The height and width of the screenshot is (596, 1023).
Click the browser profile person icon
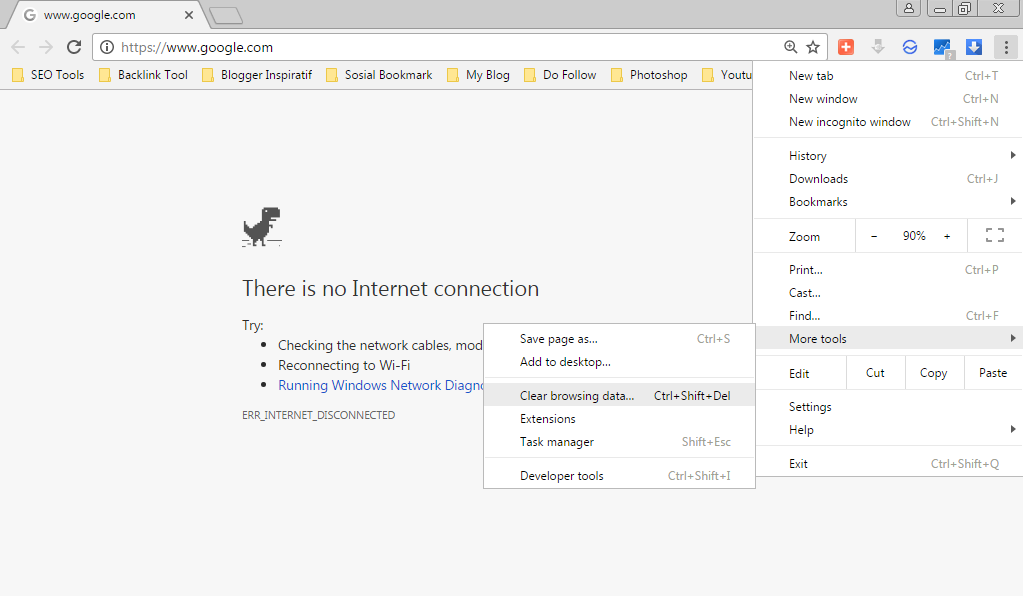[907, 8]
